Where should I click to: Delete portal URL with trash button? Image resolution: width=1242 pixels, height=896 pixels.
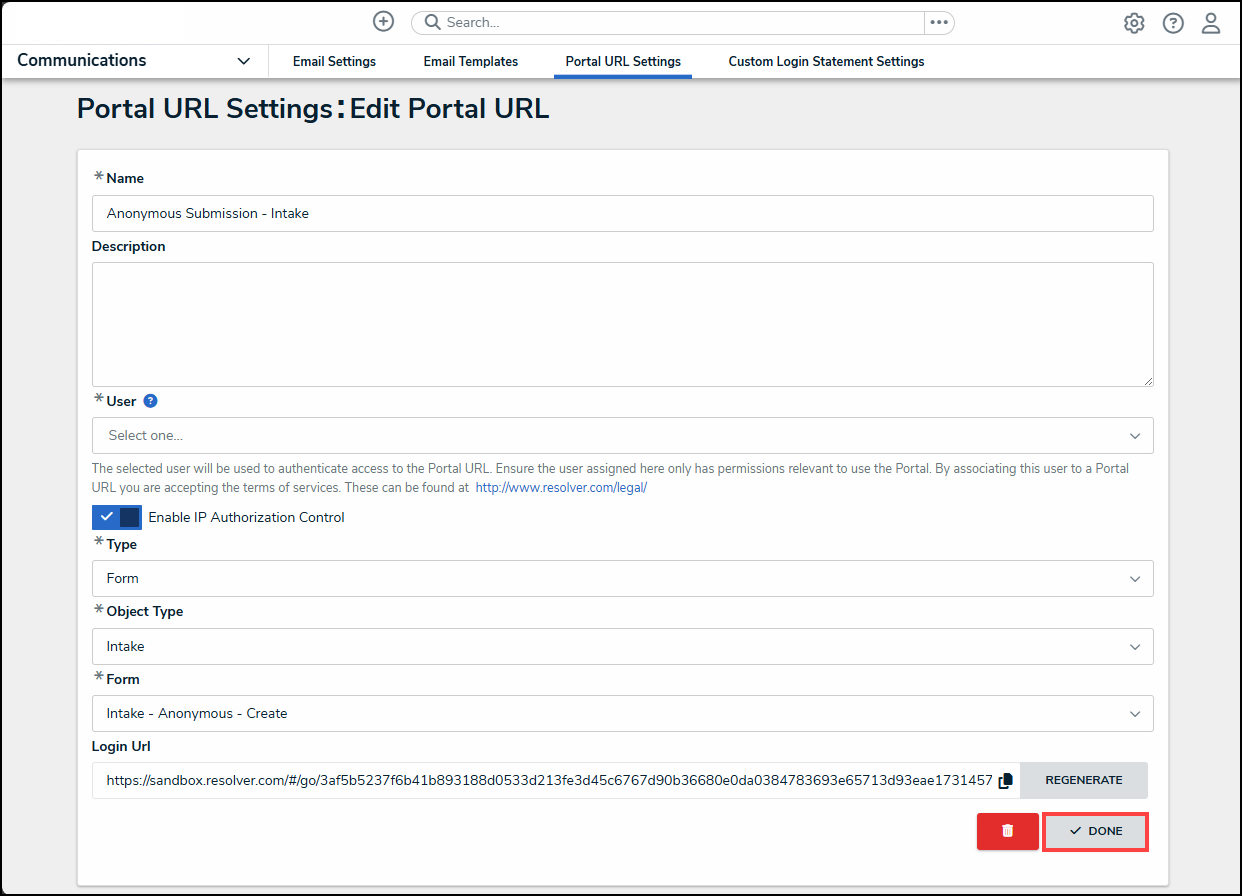coord(1007,831)
